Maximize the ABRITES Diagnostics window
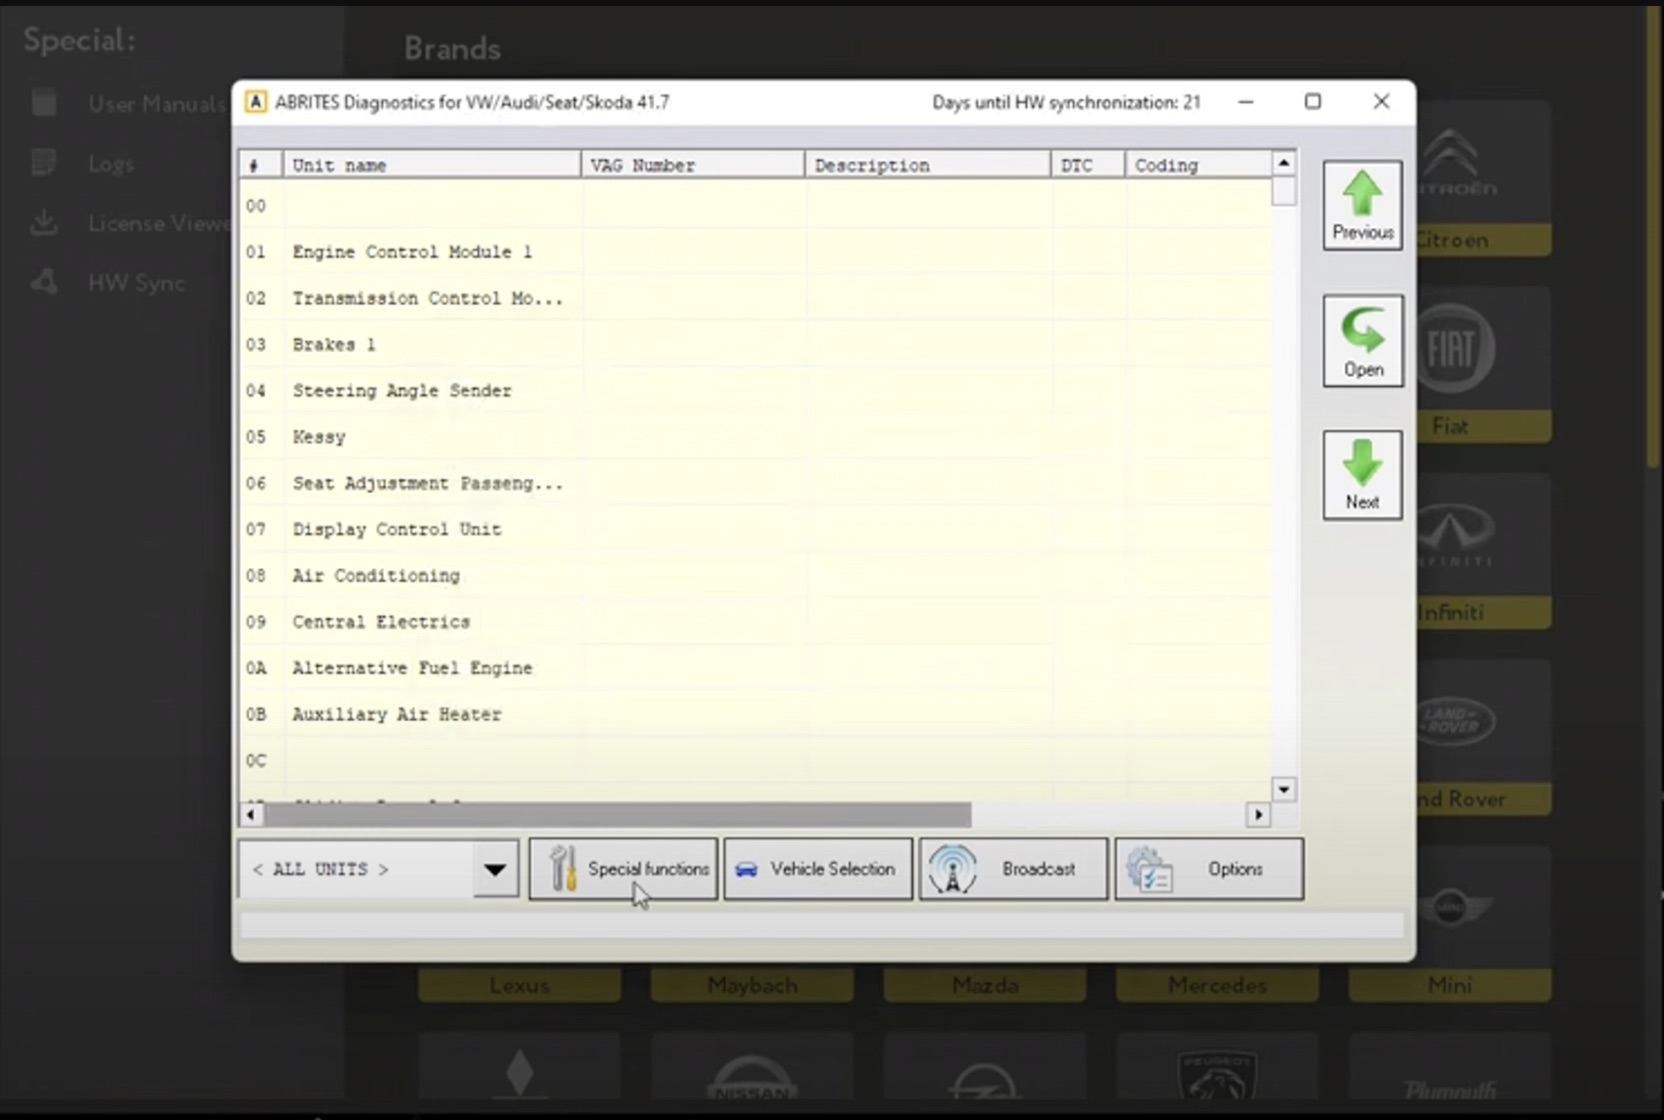1664x1120 pixels. click(x=1313, y=102)
